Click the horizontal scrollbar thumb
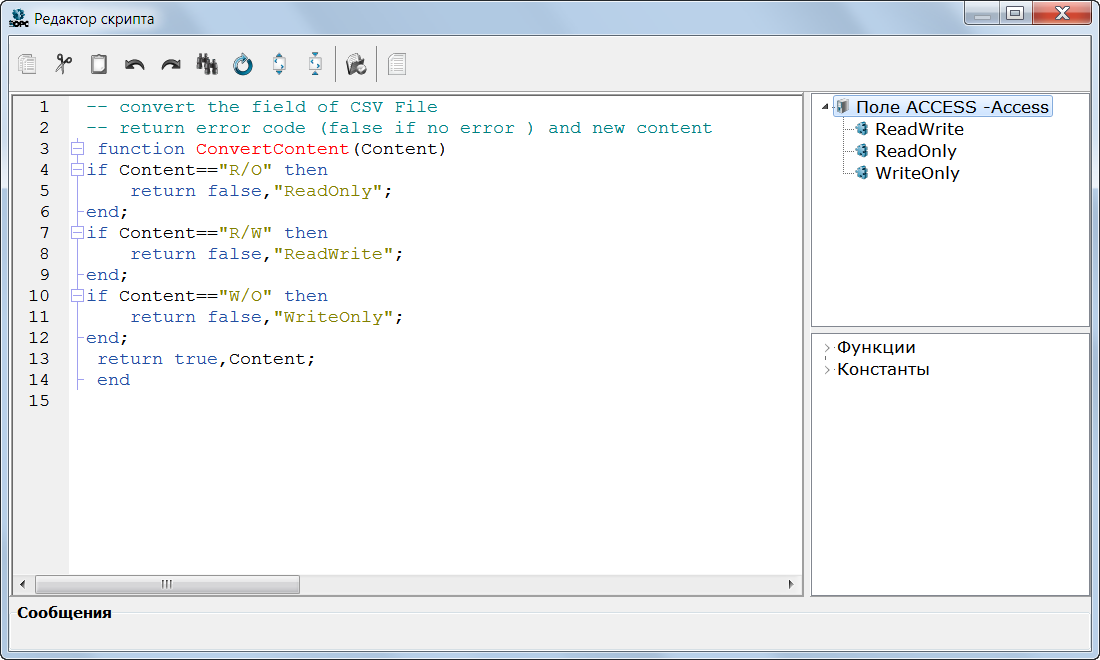The width and height of the screenshot is (1100, 660). point(167,584)
